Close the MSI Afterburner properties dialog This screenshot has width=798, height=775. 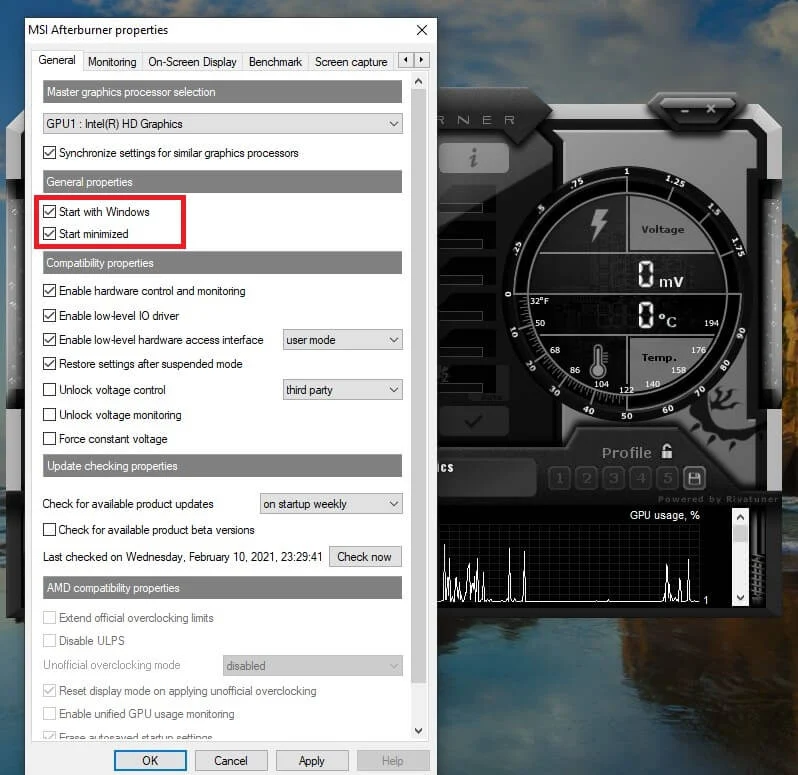click(x=422, y=30)
